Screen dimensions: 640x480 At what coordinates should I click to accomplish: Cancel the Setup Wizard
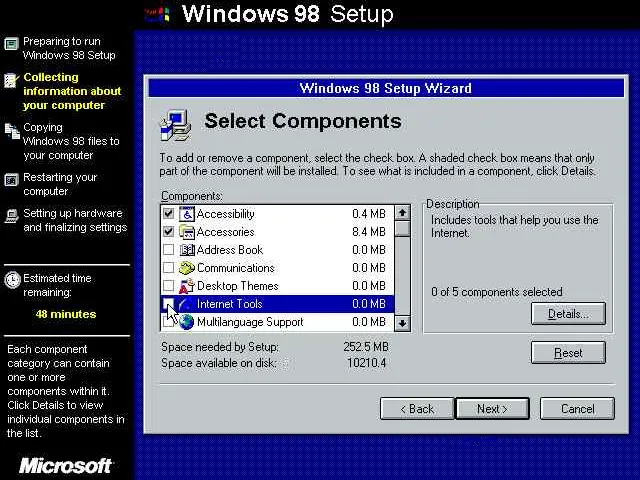point(577,409)
